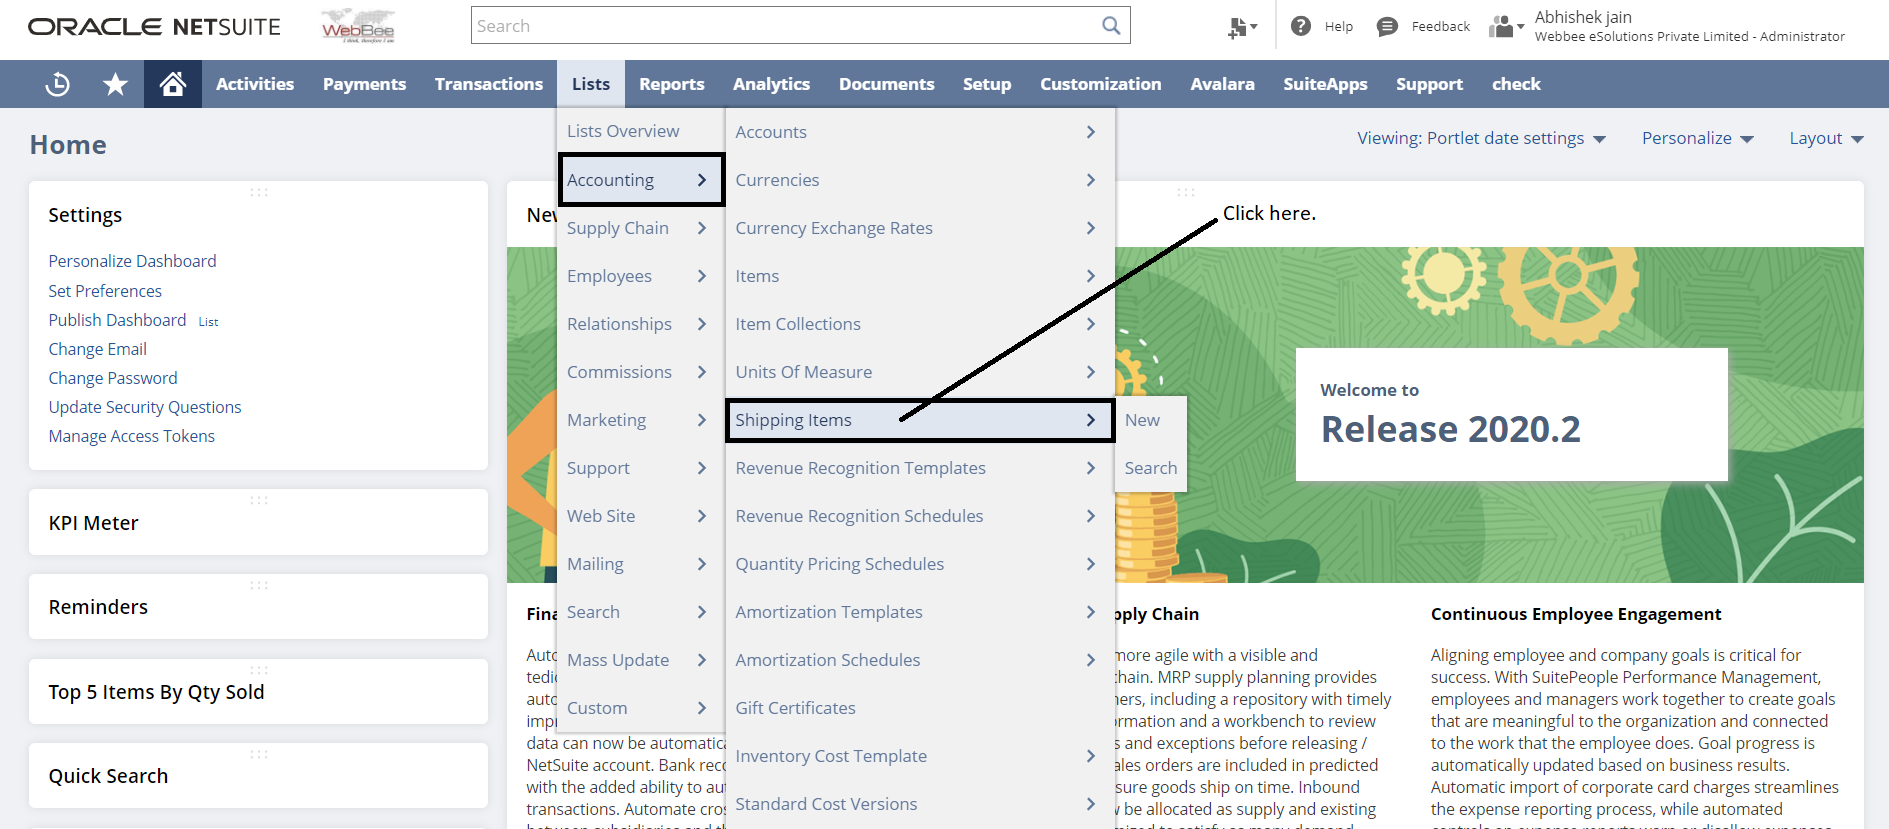This screenshot has height=829, width=1889.
Task: Expand the Shipping Items submenu
Action: (x=920, y=420)
